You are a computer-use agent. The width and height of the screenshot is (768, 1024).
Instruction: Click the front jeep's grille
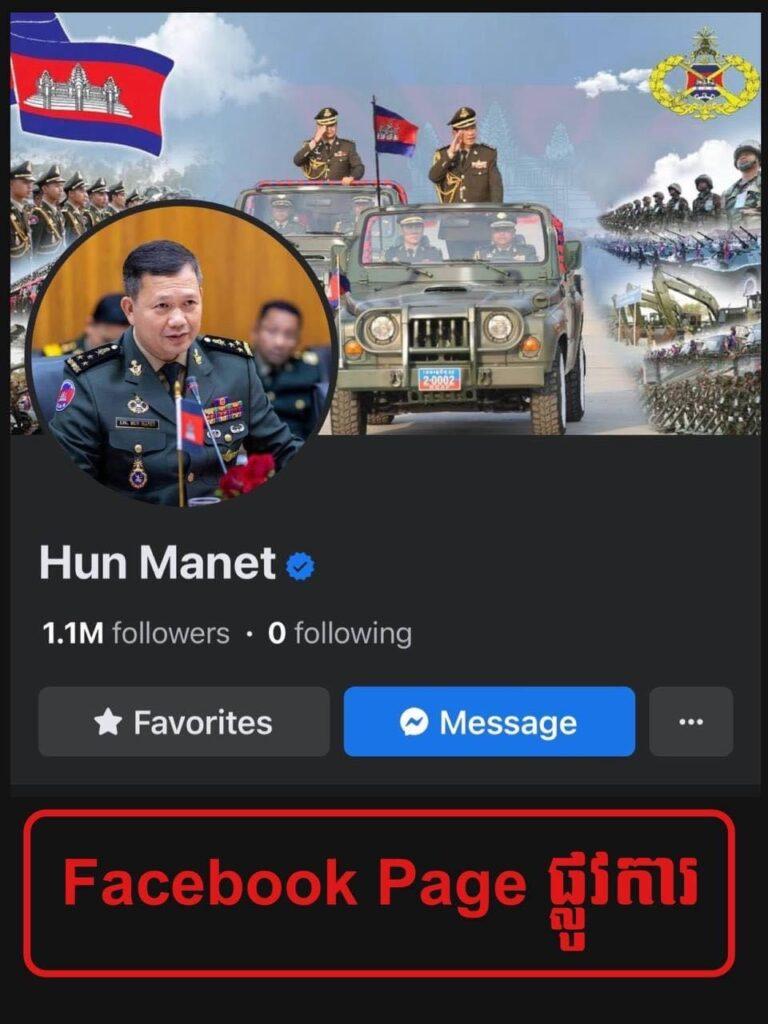(x=440, y=334)
